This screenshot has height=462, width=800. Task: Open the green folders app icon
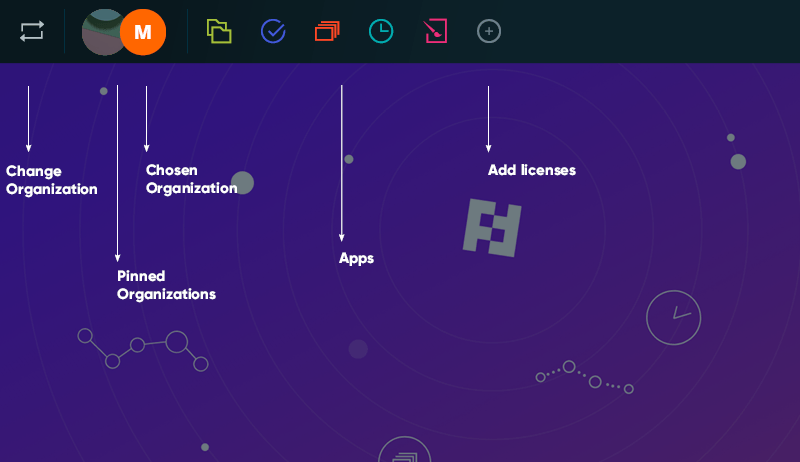coord(219,31)
